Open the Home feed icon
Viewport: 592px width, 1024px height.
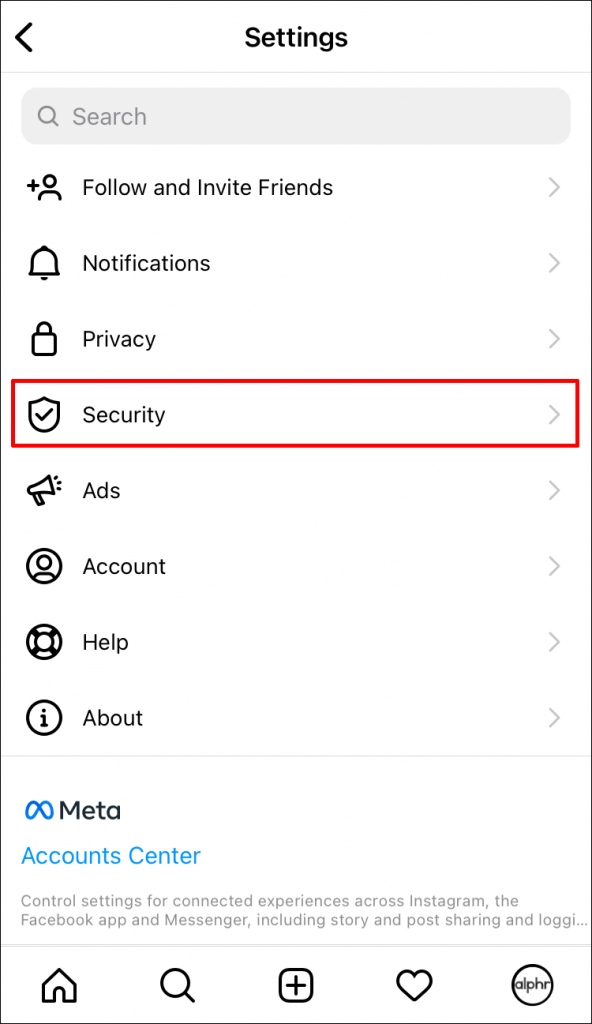(59, 985)
